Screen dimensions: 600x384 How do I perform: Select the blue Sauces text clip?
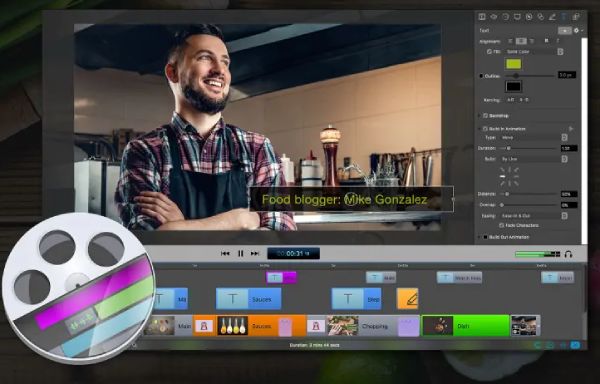click(x=248, y=299)
